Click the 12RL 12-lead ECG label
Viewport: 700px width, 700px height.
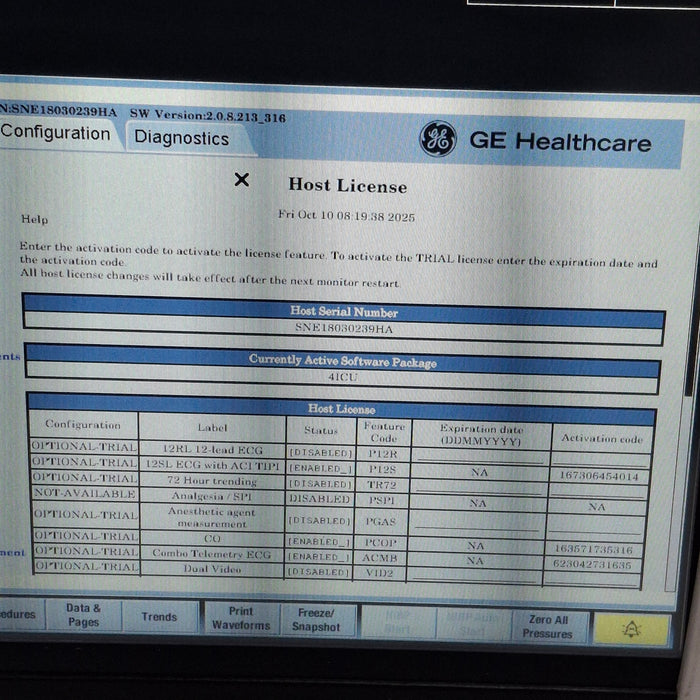[x=212, y=450]
